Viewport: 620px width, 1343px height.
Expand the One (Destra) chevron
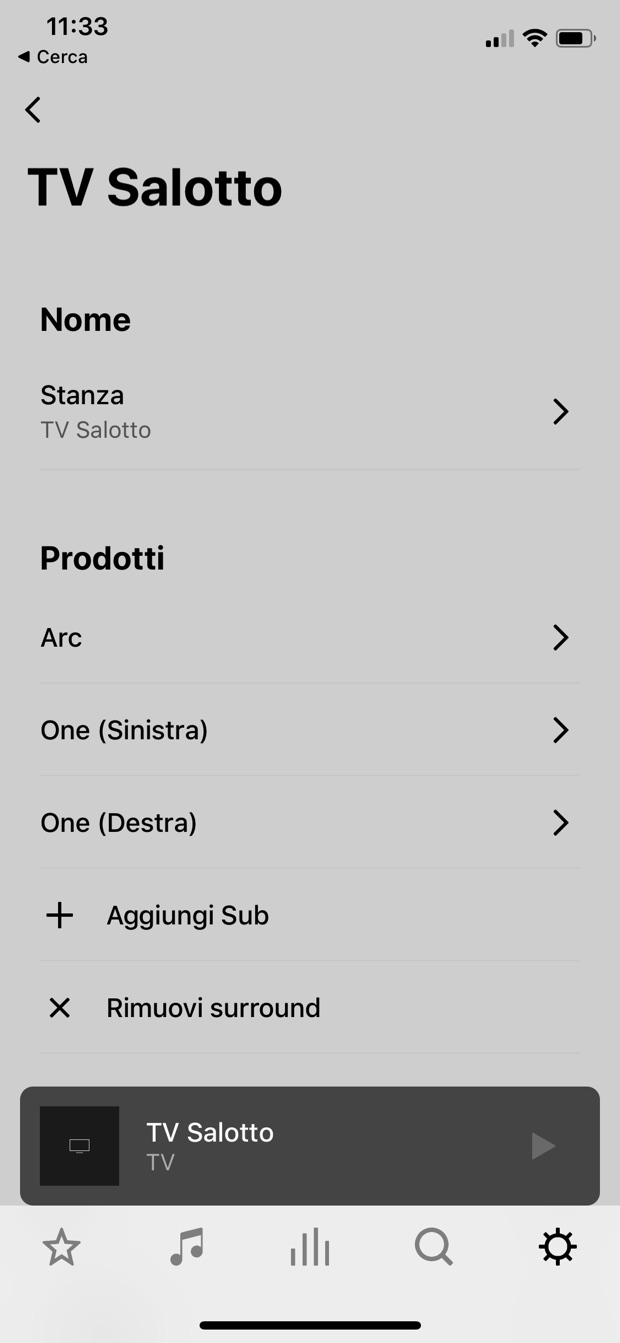coord(560,823)
